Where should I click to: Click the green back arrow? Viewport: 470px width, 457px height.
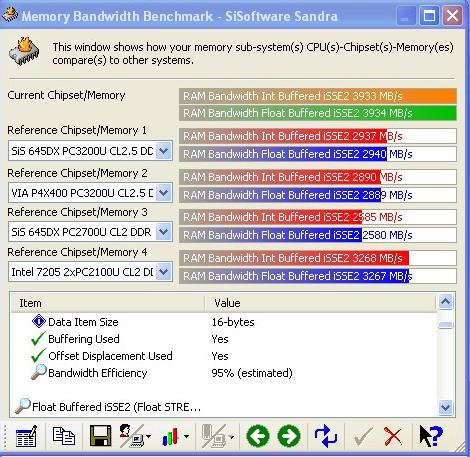point(258,436)
